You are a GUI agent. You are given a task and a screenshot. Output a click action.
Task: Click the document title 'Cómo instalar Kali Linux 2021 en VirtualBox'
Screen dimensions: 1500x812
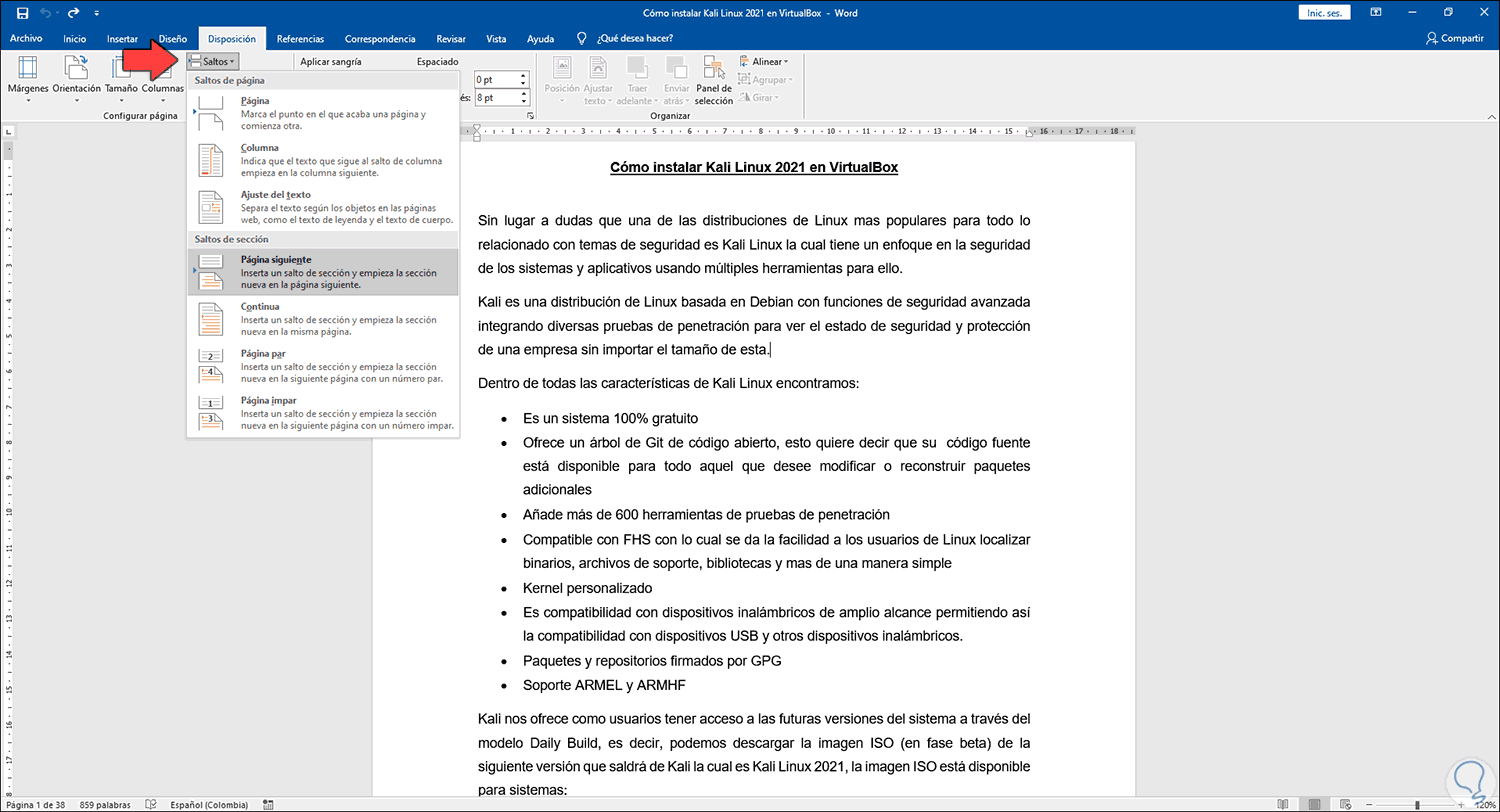(x=754, y=168)
